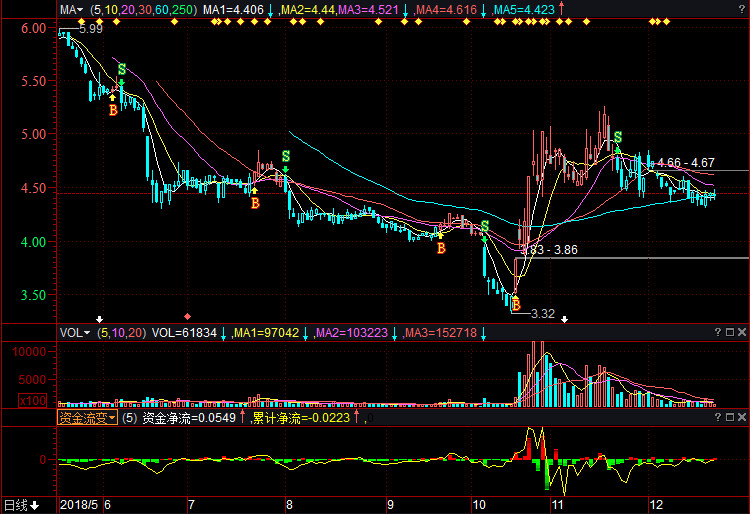Open the 资金流变 indicator selector
This screenshot has height=514, width=750.
tap(87, 418)
